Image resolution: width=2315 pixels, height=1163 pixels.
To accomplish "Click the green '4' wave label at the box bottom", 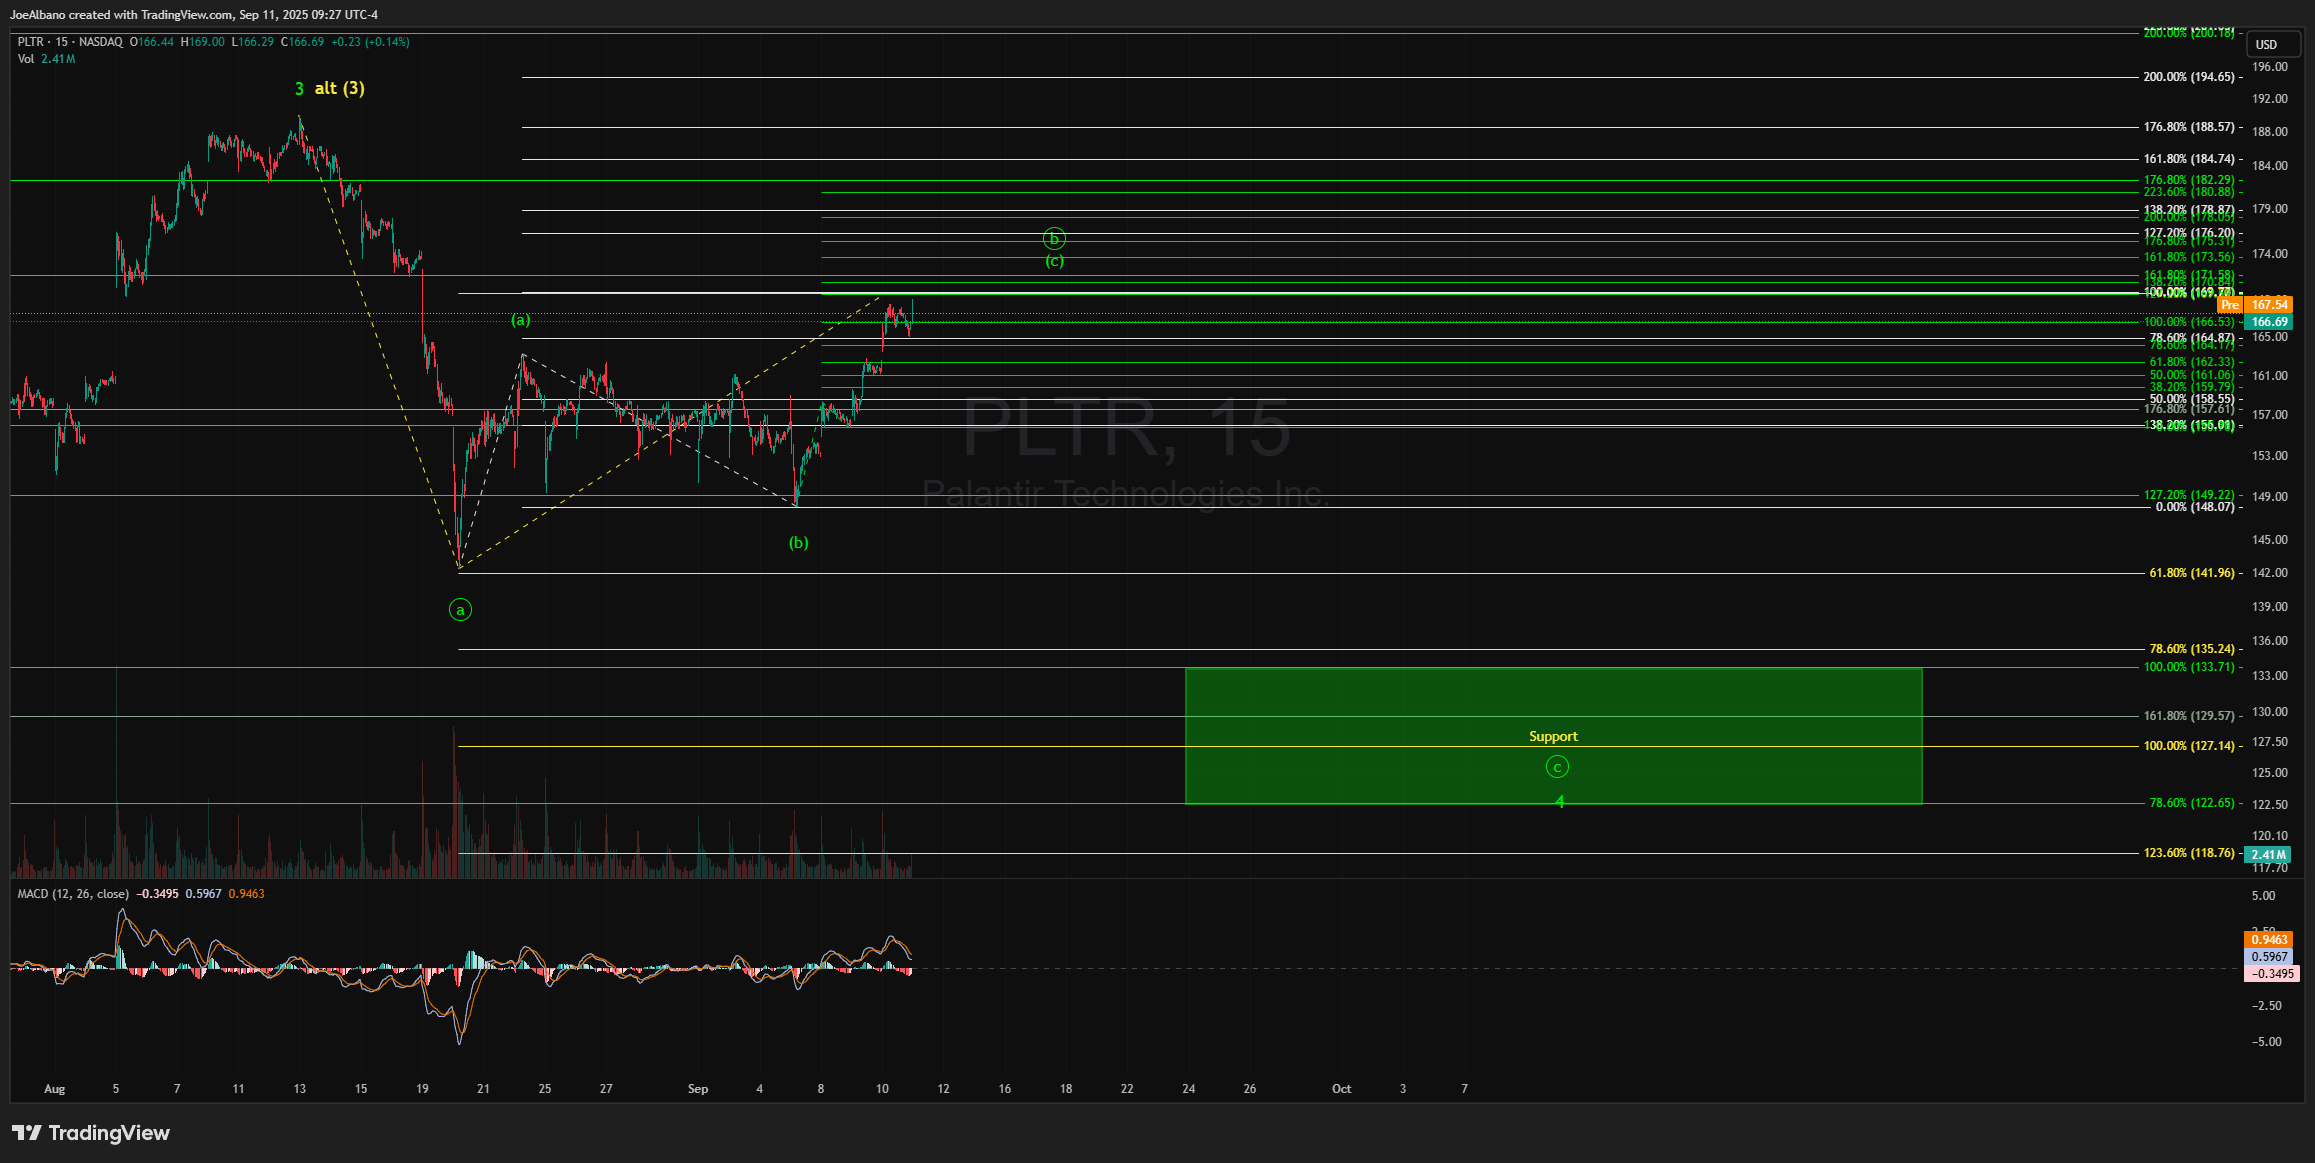I will click(1559, 802).
